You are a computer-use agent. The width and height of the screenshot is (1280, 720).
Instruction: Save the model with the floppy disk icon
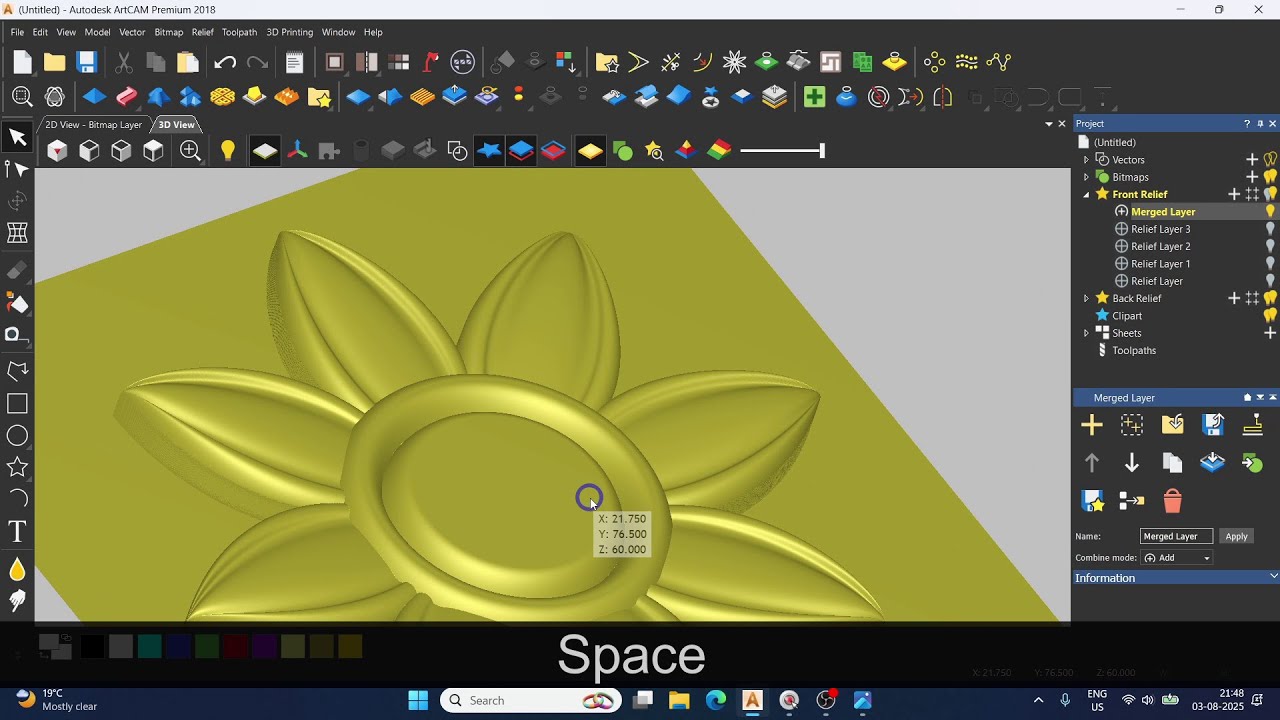tap(87, 62)
